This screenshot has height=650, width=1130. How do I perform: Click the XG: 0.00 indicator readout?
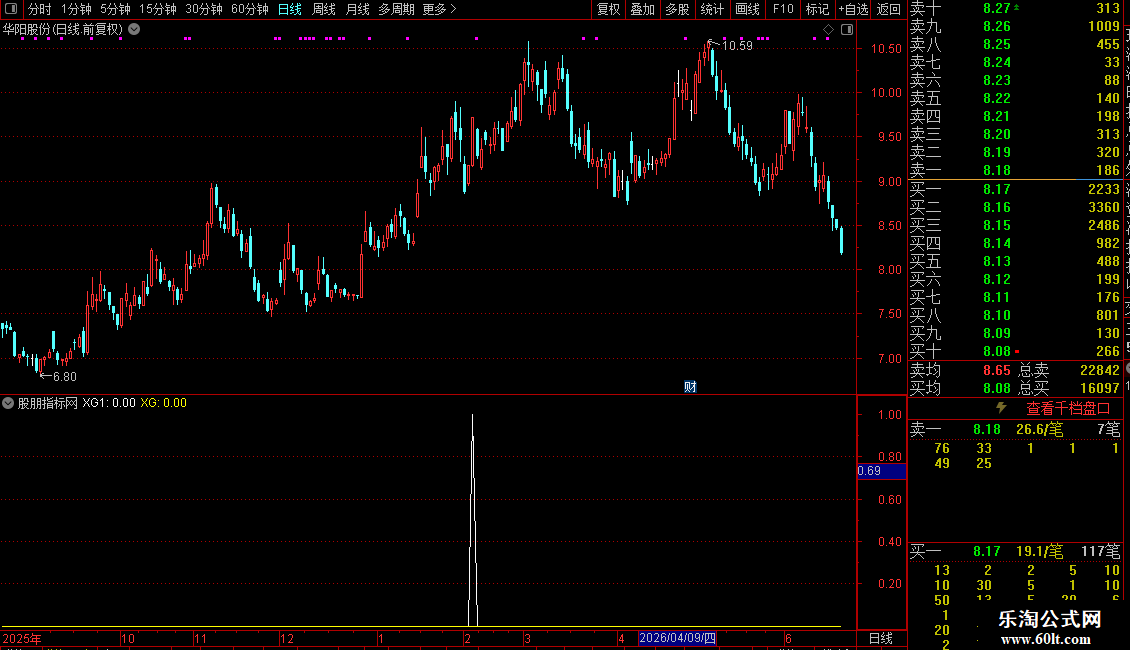pyautogui.click(x=164, y=403)
